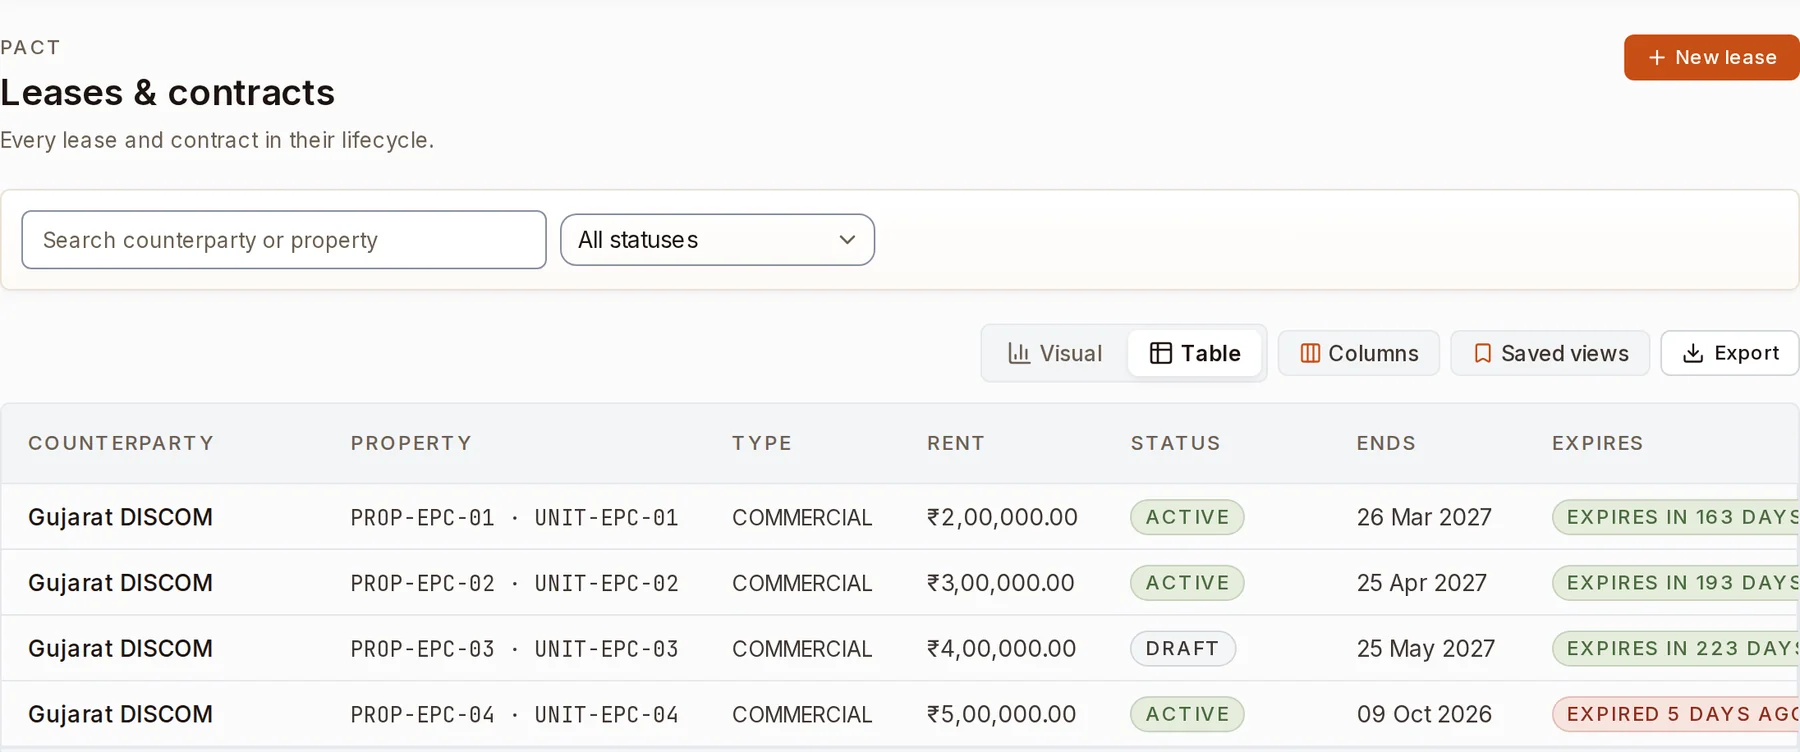The height and width of the screenshot is (752, 1800).
Task: Switch to the Visual view tab
Action: pyautogui.click(x=1055, y=353)
